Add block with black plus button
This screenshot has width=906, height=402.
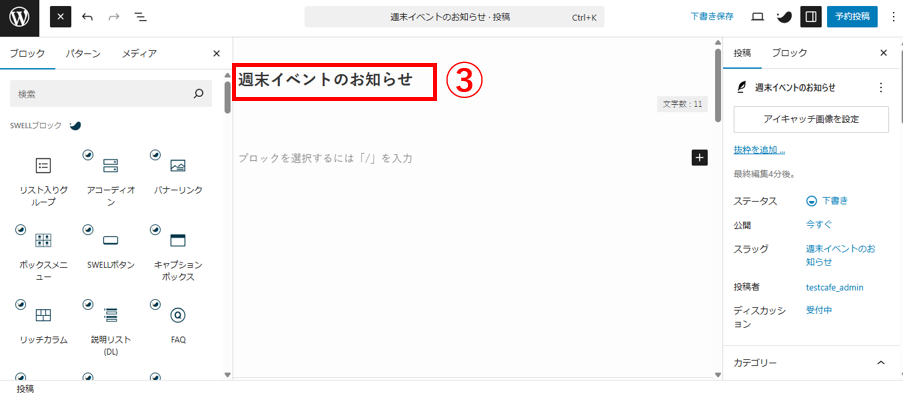click(x=699, y=158)
